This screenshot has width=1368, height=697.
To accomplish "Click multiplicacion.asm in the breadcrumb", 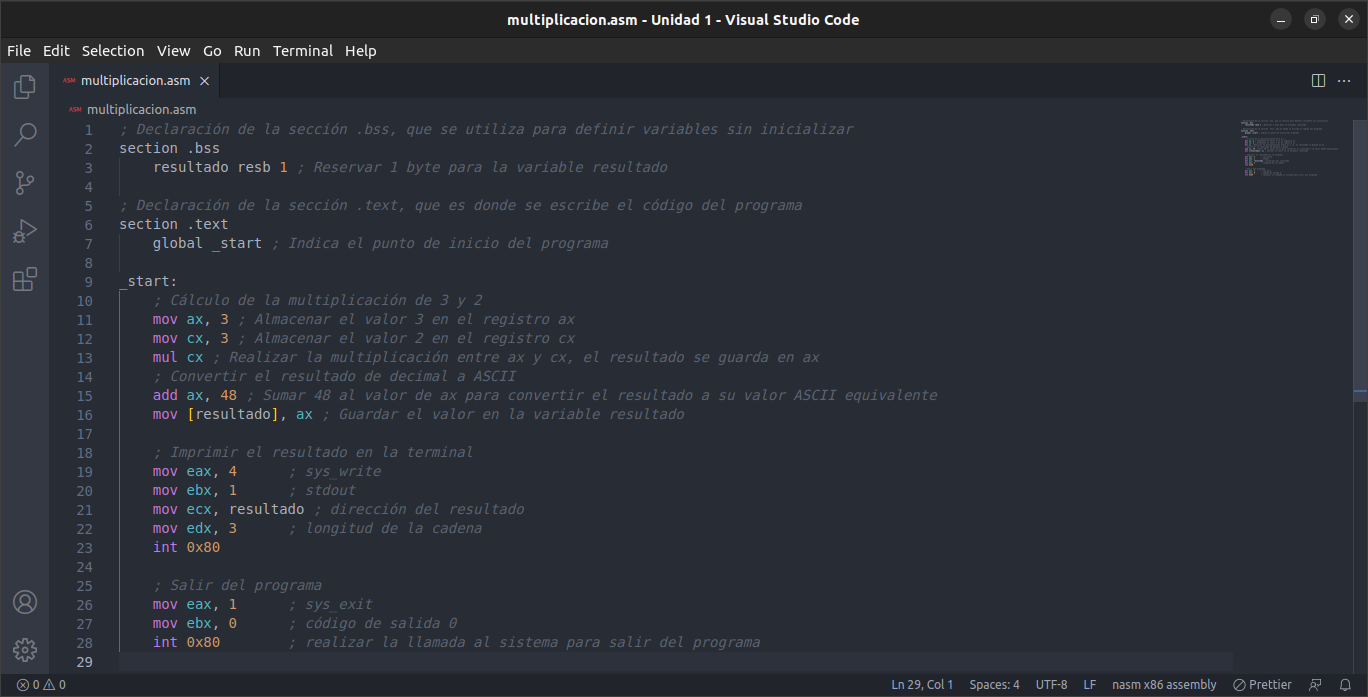I will point(141,109).
